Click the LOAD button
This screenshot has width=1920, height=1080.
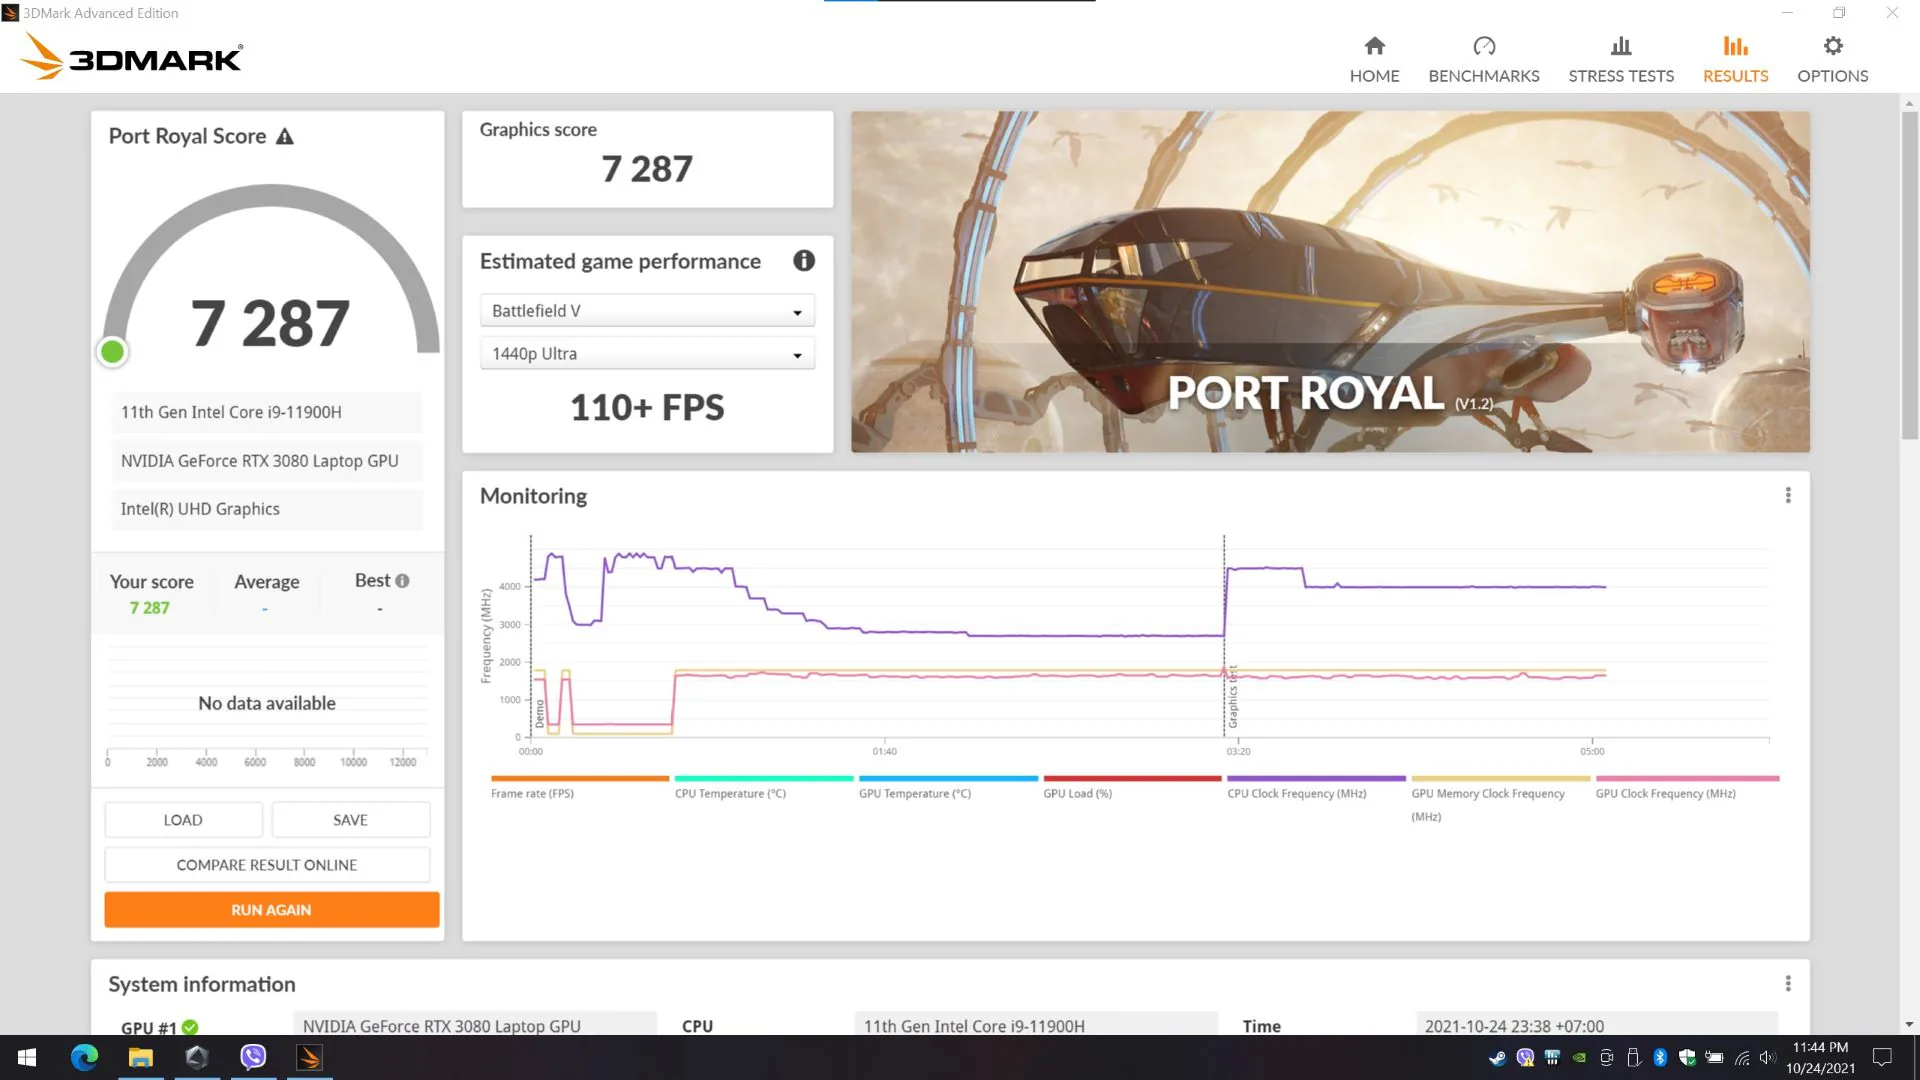click(183, 820)
